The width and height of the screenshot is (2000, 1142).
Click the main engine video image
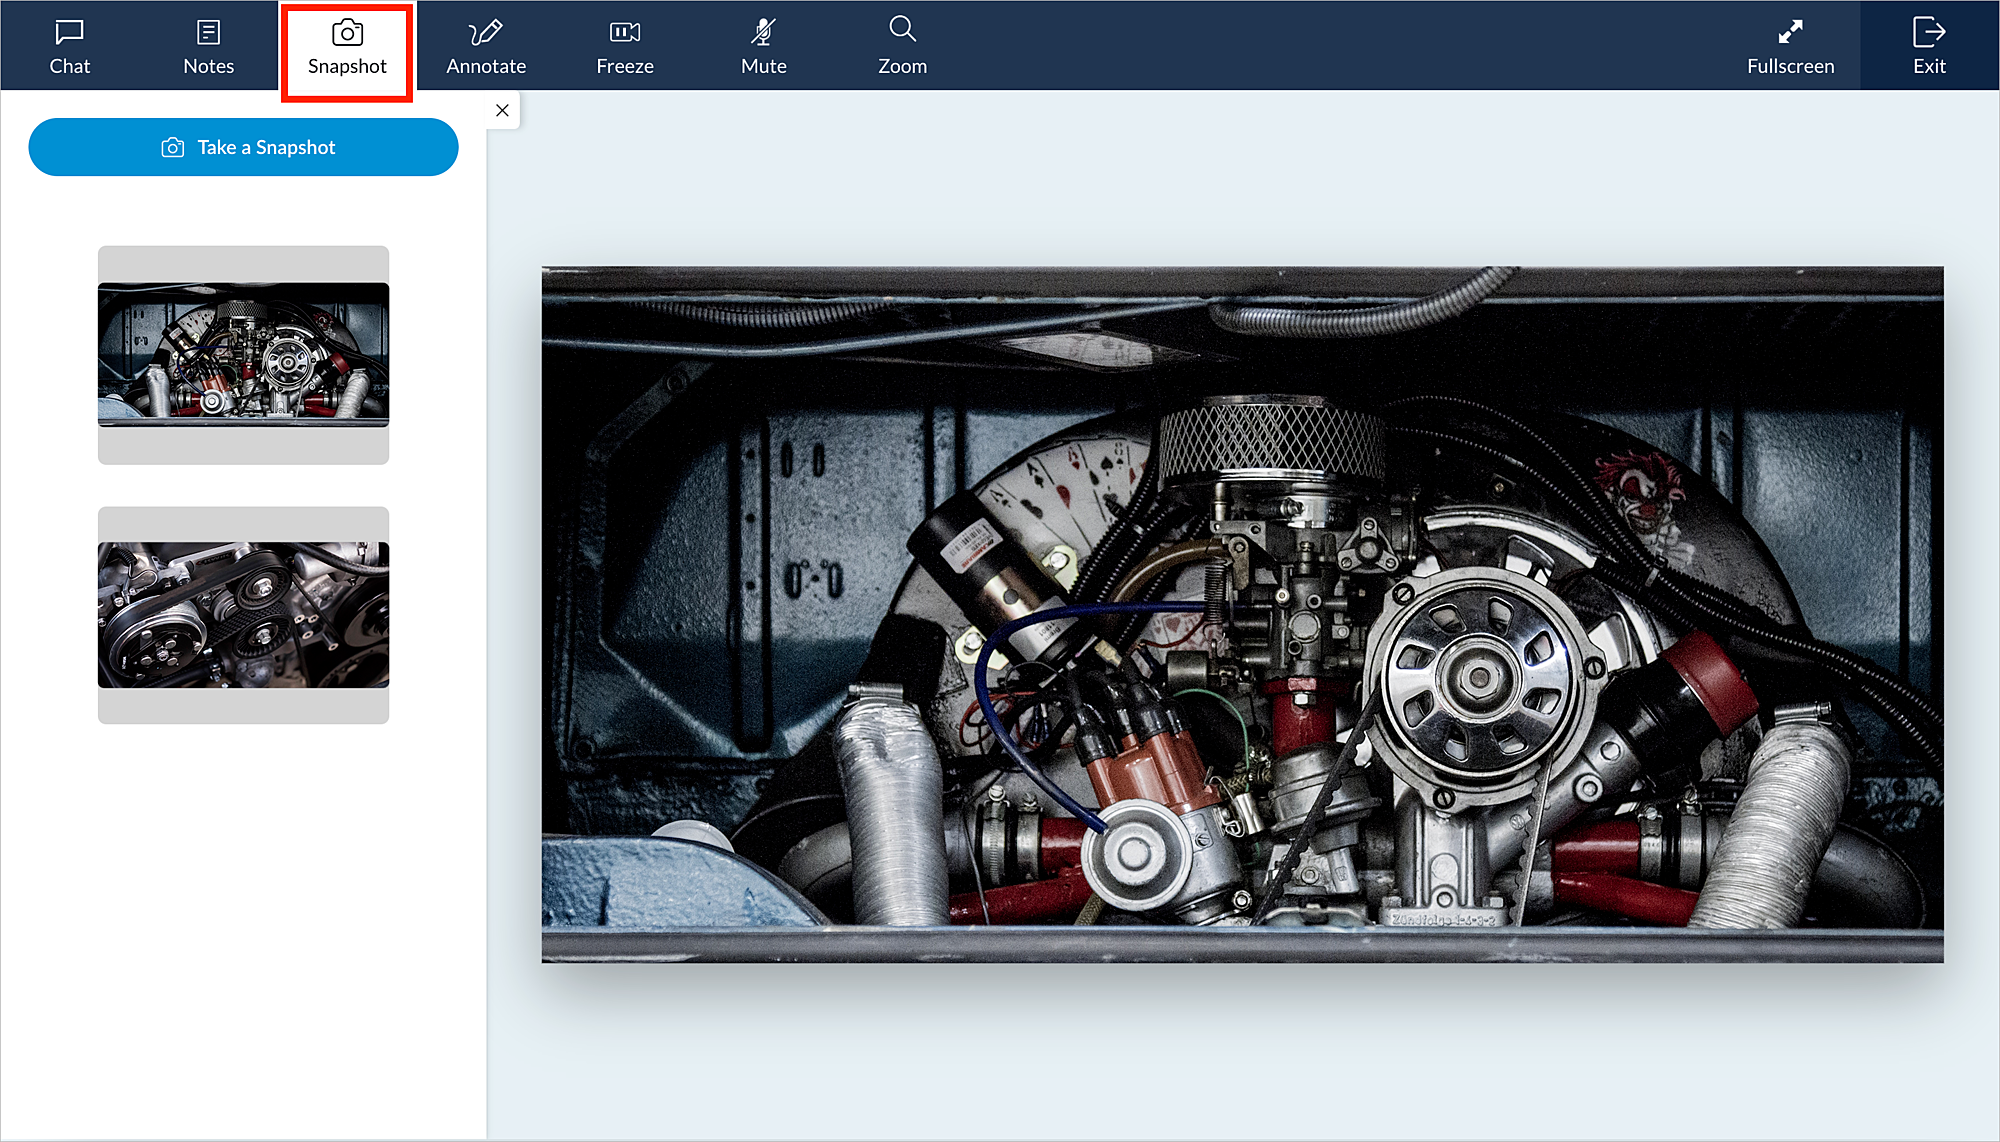1242,614
